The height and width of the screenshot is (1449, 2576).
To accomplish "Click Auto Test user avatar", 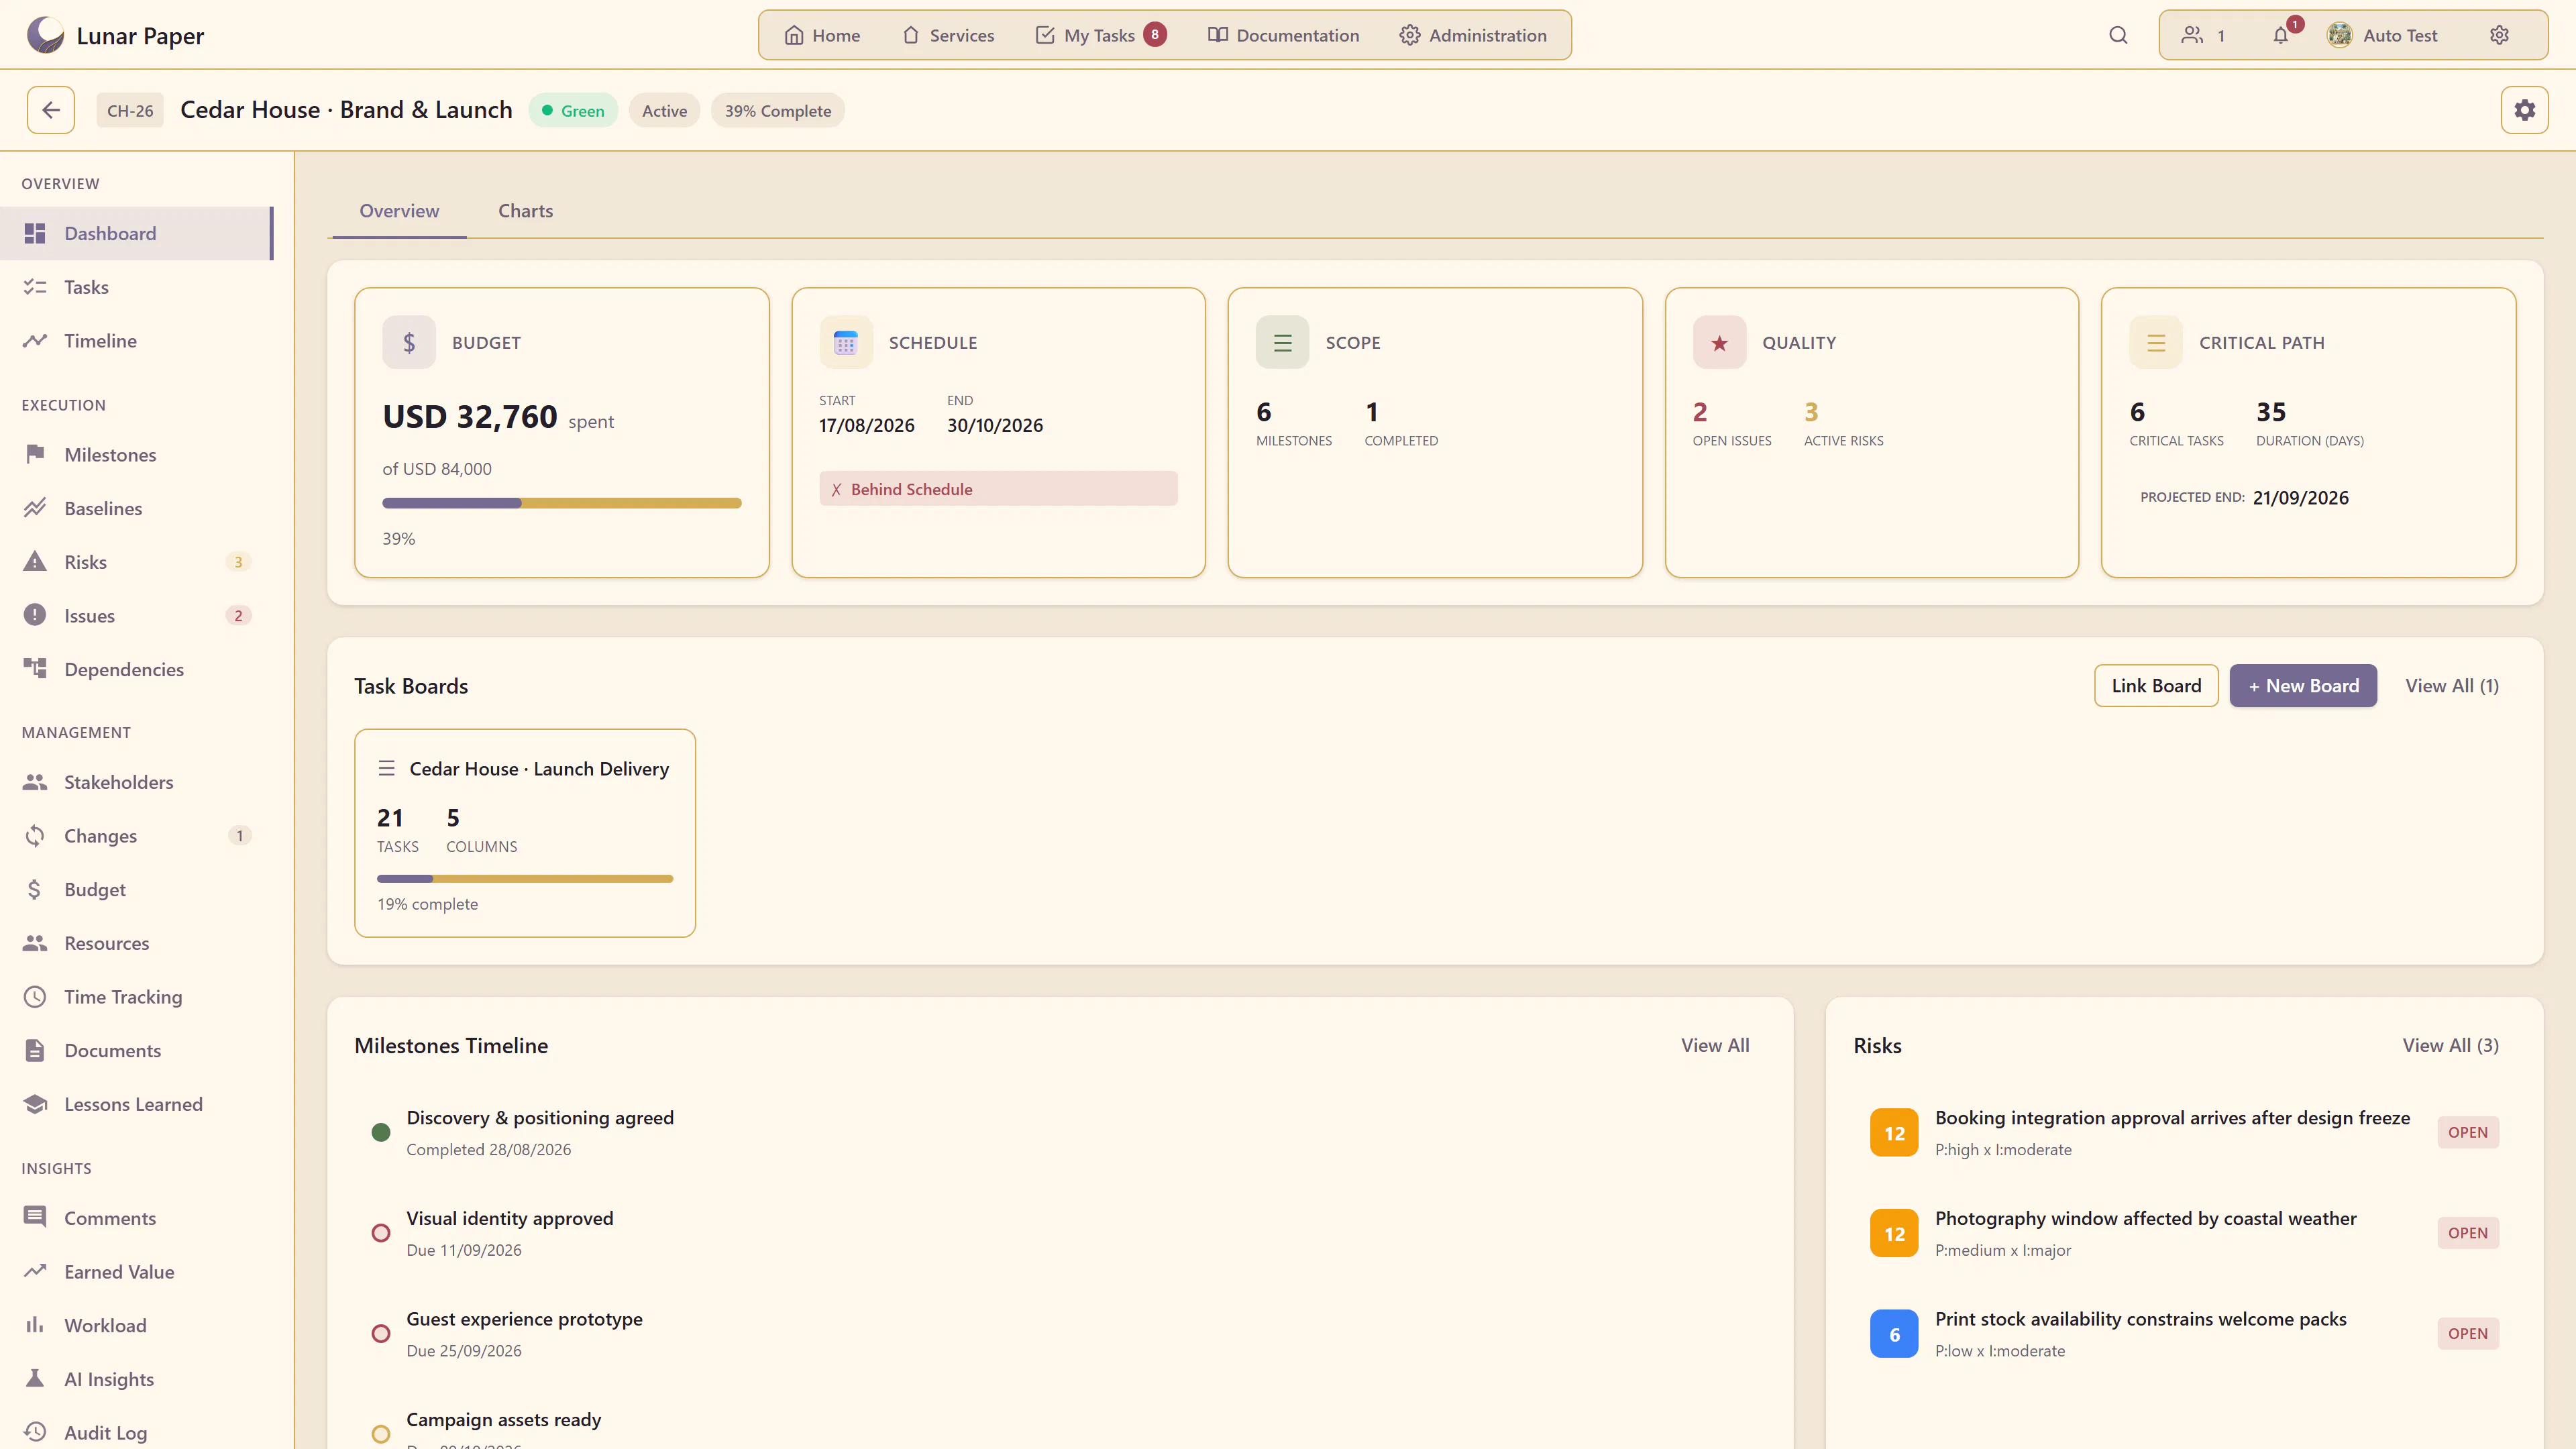I will point(2339,35).
